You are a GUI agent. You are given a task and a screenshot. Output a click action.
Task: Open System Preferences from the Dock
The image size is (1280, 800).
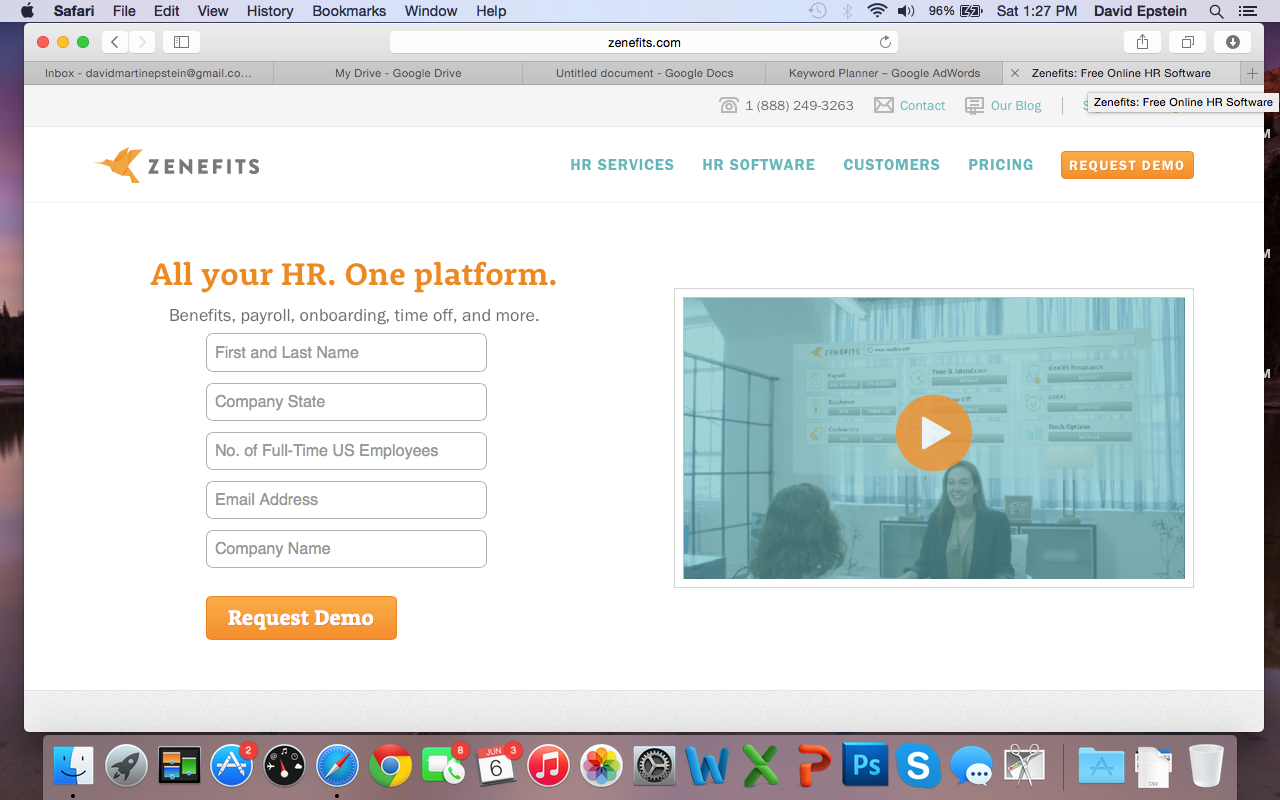[655, 767]
